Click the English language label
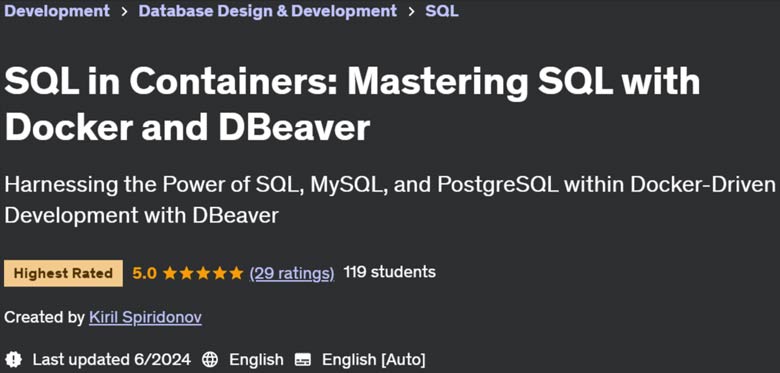 [x=256, y=359]
